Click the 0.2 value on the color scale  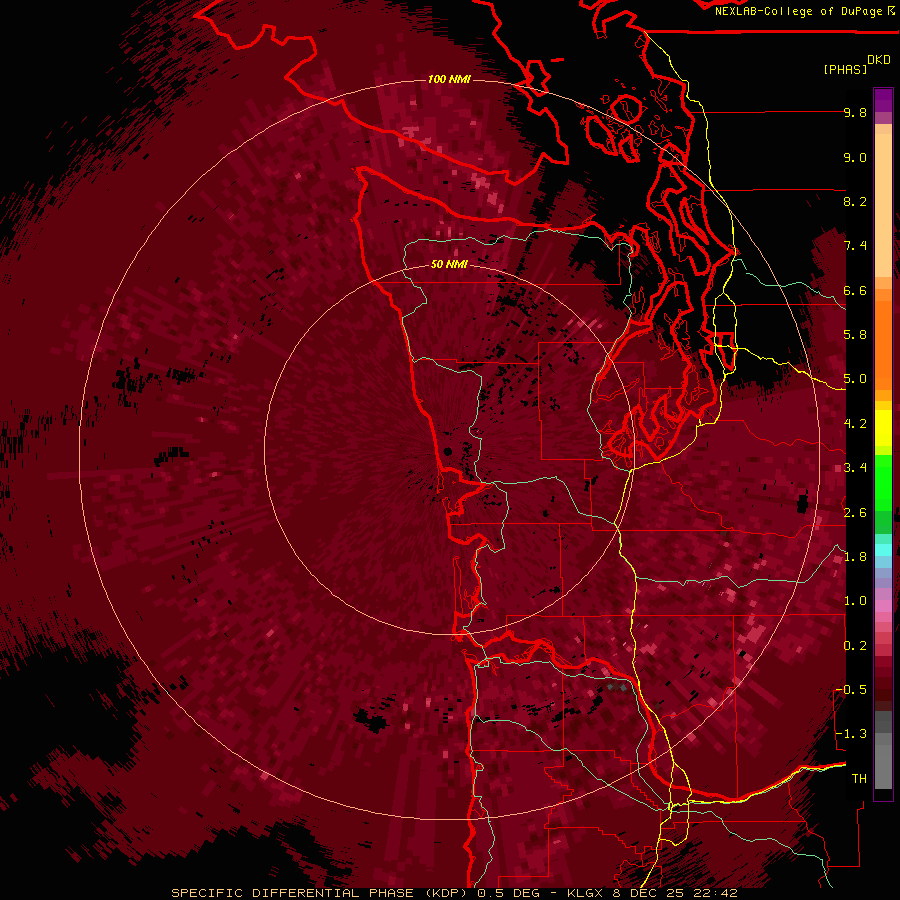coord(855,646)
